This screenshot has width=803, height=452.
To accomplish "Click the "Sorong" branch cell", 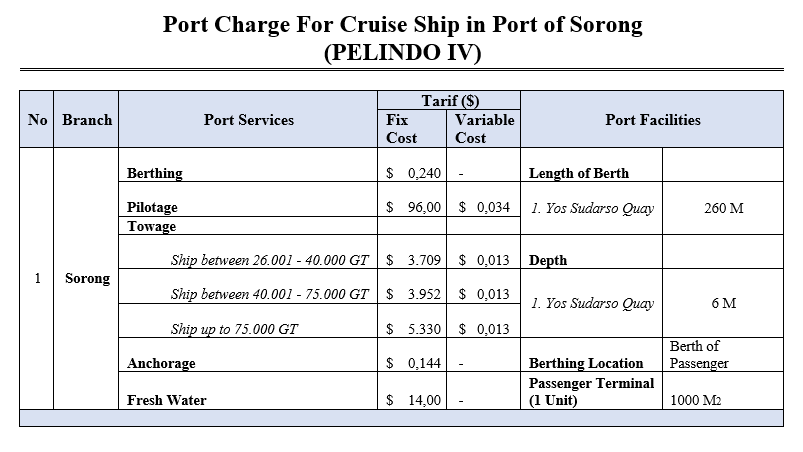I will [87, 278].
